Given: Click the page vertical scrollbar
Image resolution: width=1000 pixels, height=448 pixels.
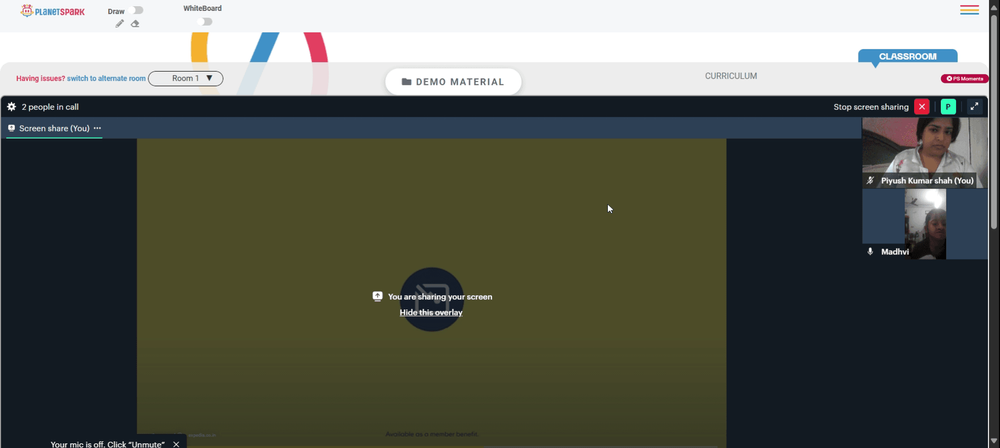Looking at the screenshot, I should point(994,121).
